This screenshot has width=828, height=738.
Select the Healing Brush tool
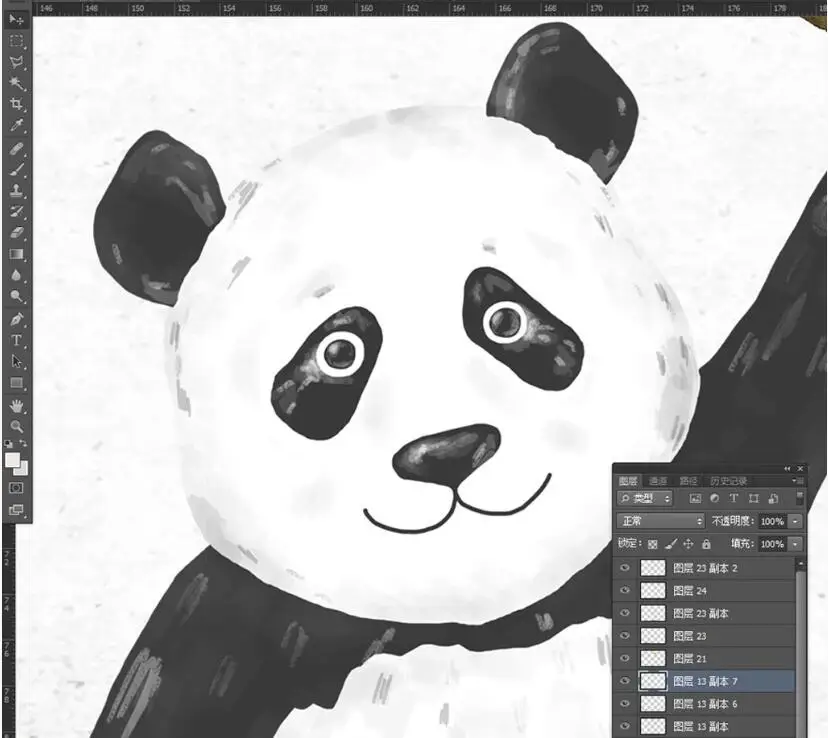coord(16,148)
